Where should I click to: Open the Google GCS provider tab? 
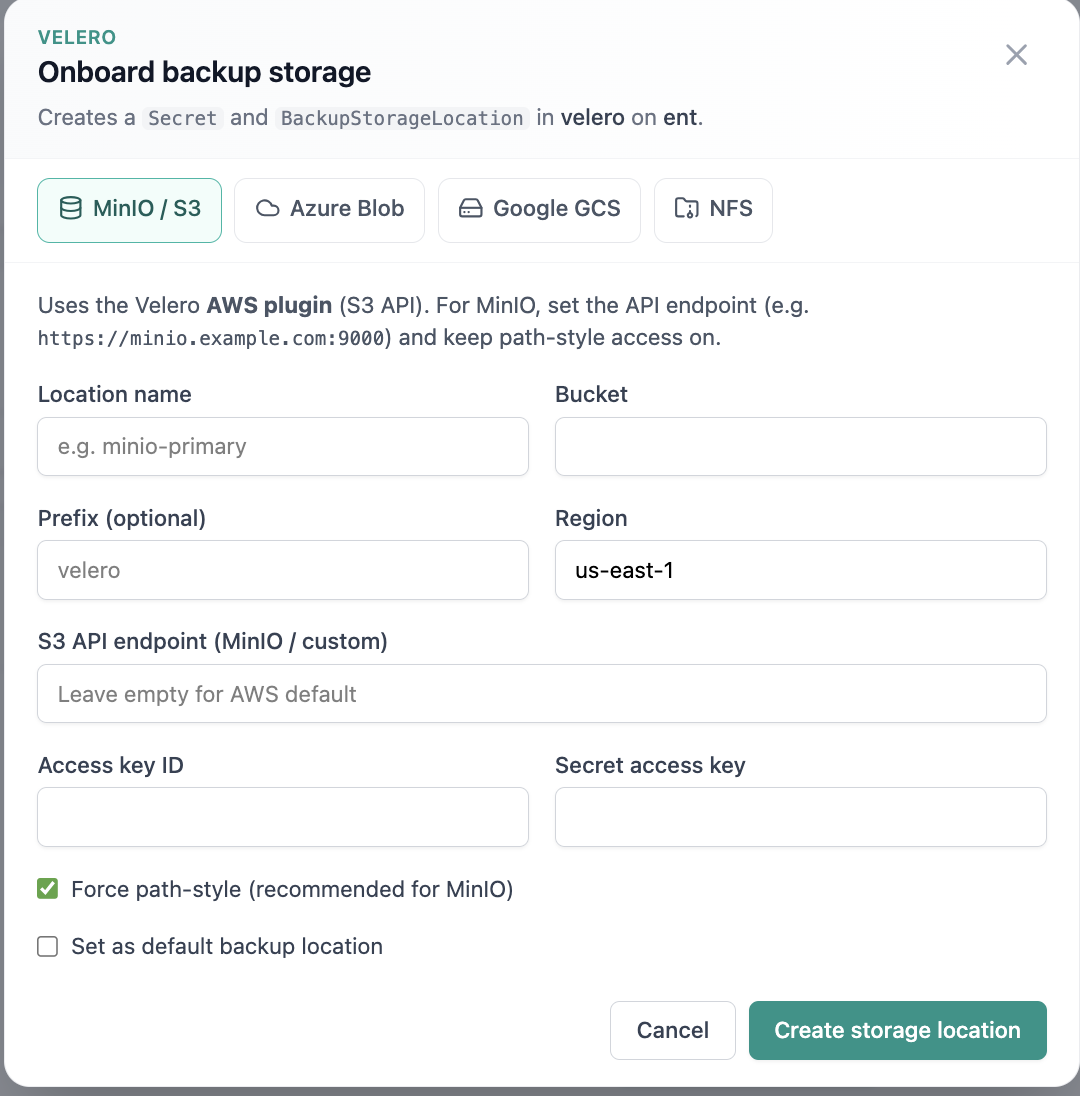tap(539, 210)
